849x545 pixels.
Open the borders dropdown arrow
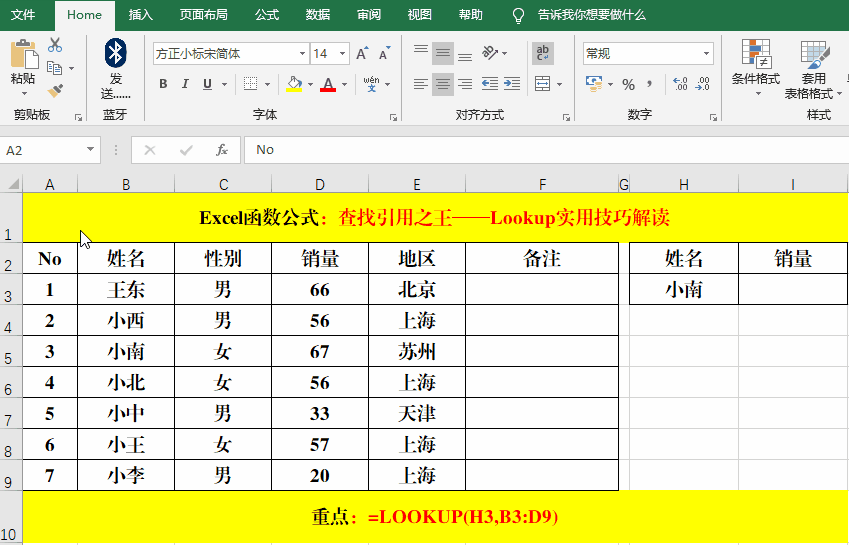[x=267, y=84]
